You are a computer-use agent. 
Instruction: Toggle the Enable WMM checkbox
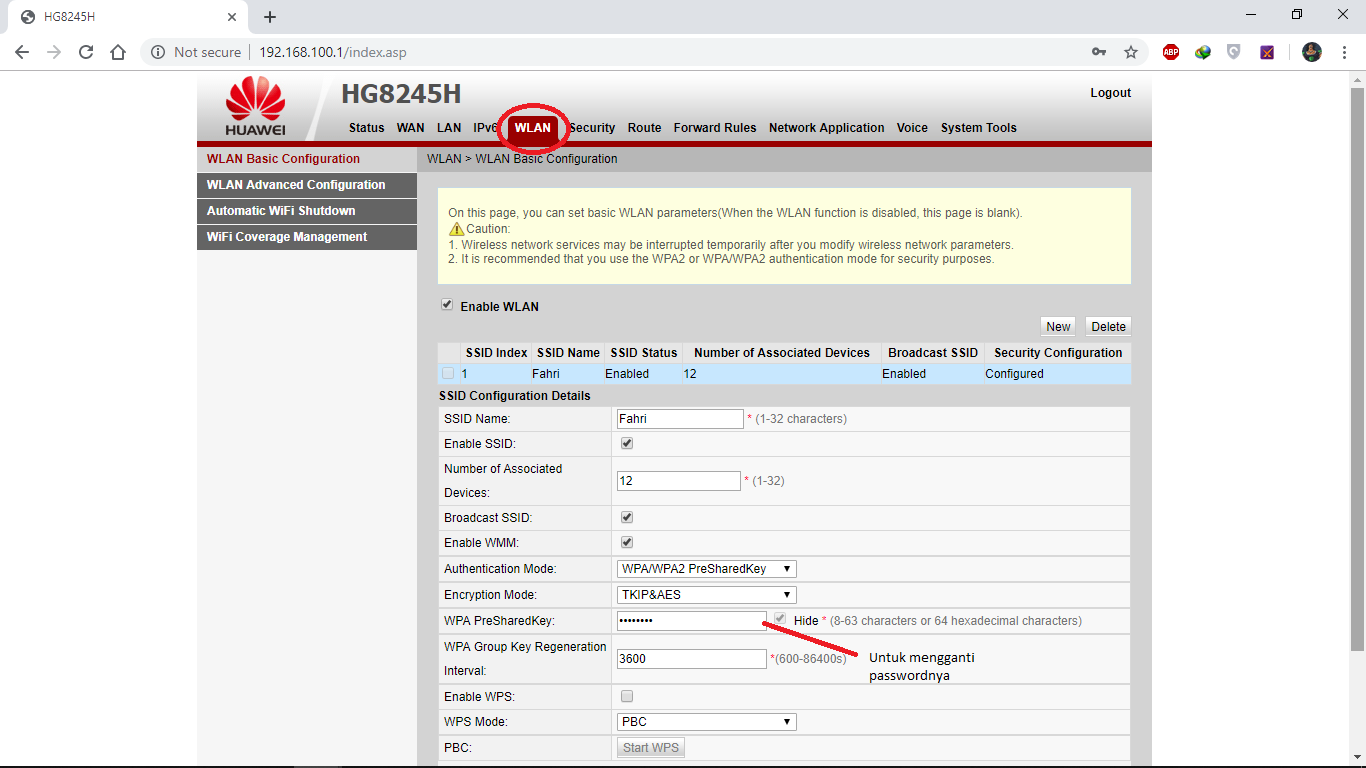point(627,542)
